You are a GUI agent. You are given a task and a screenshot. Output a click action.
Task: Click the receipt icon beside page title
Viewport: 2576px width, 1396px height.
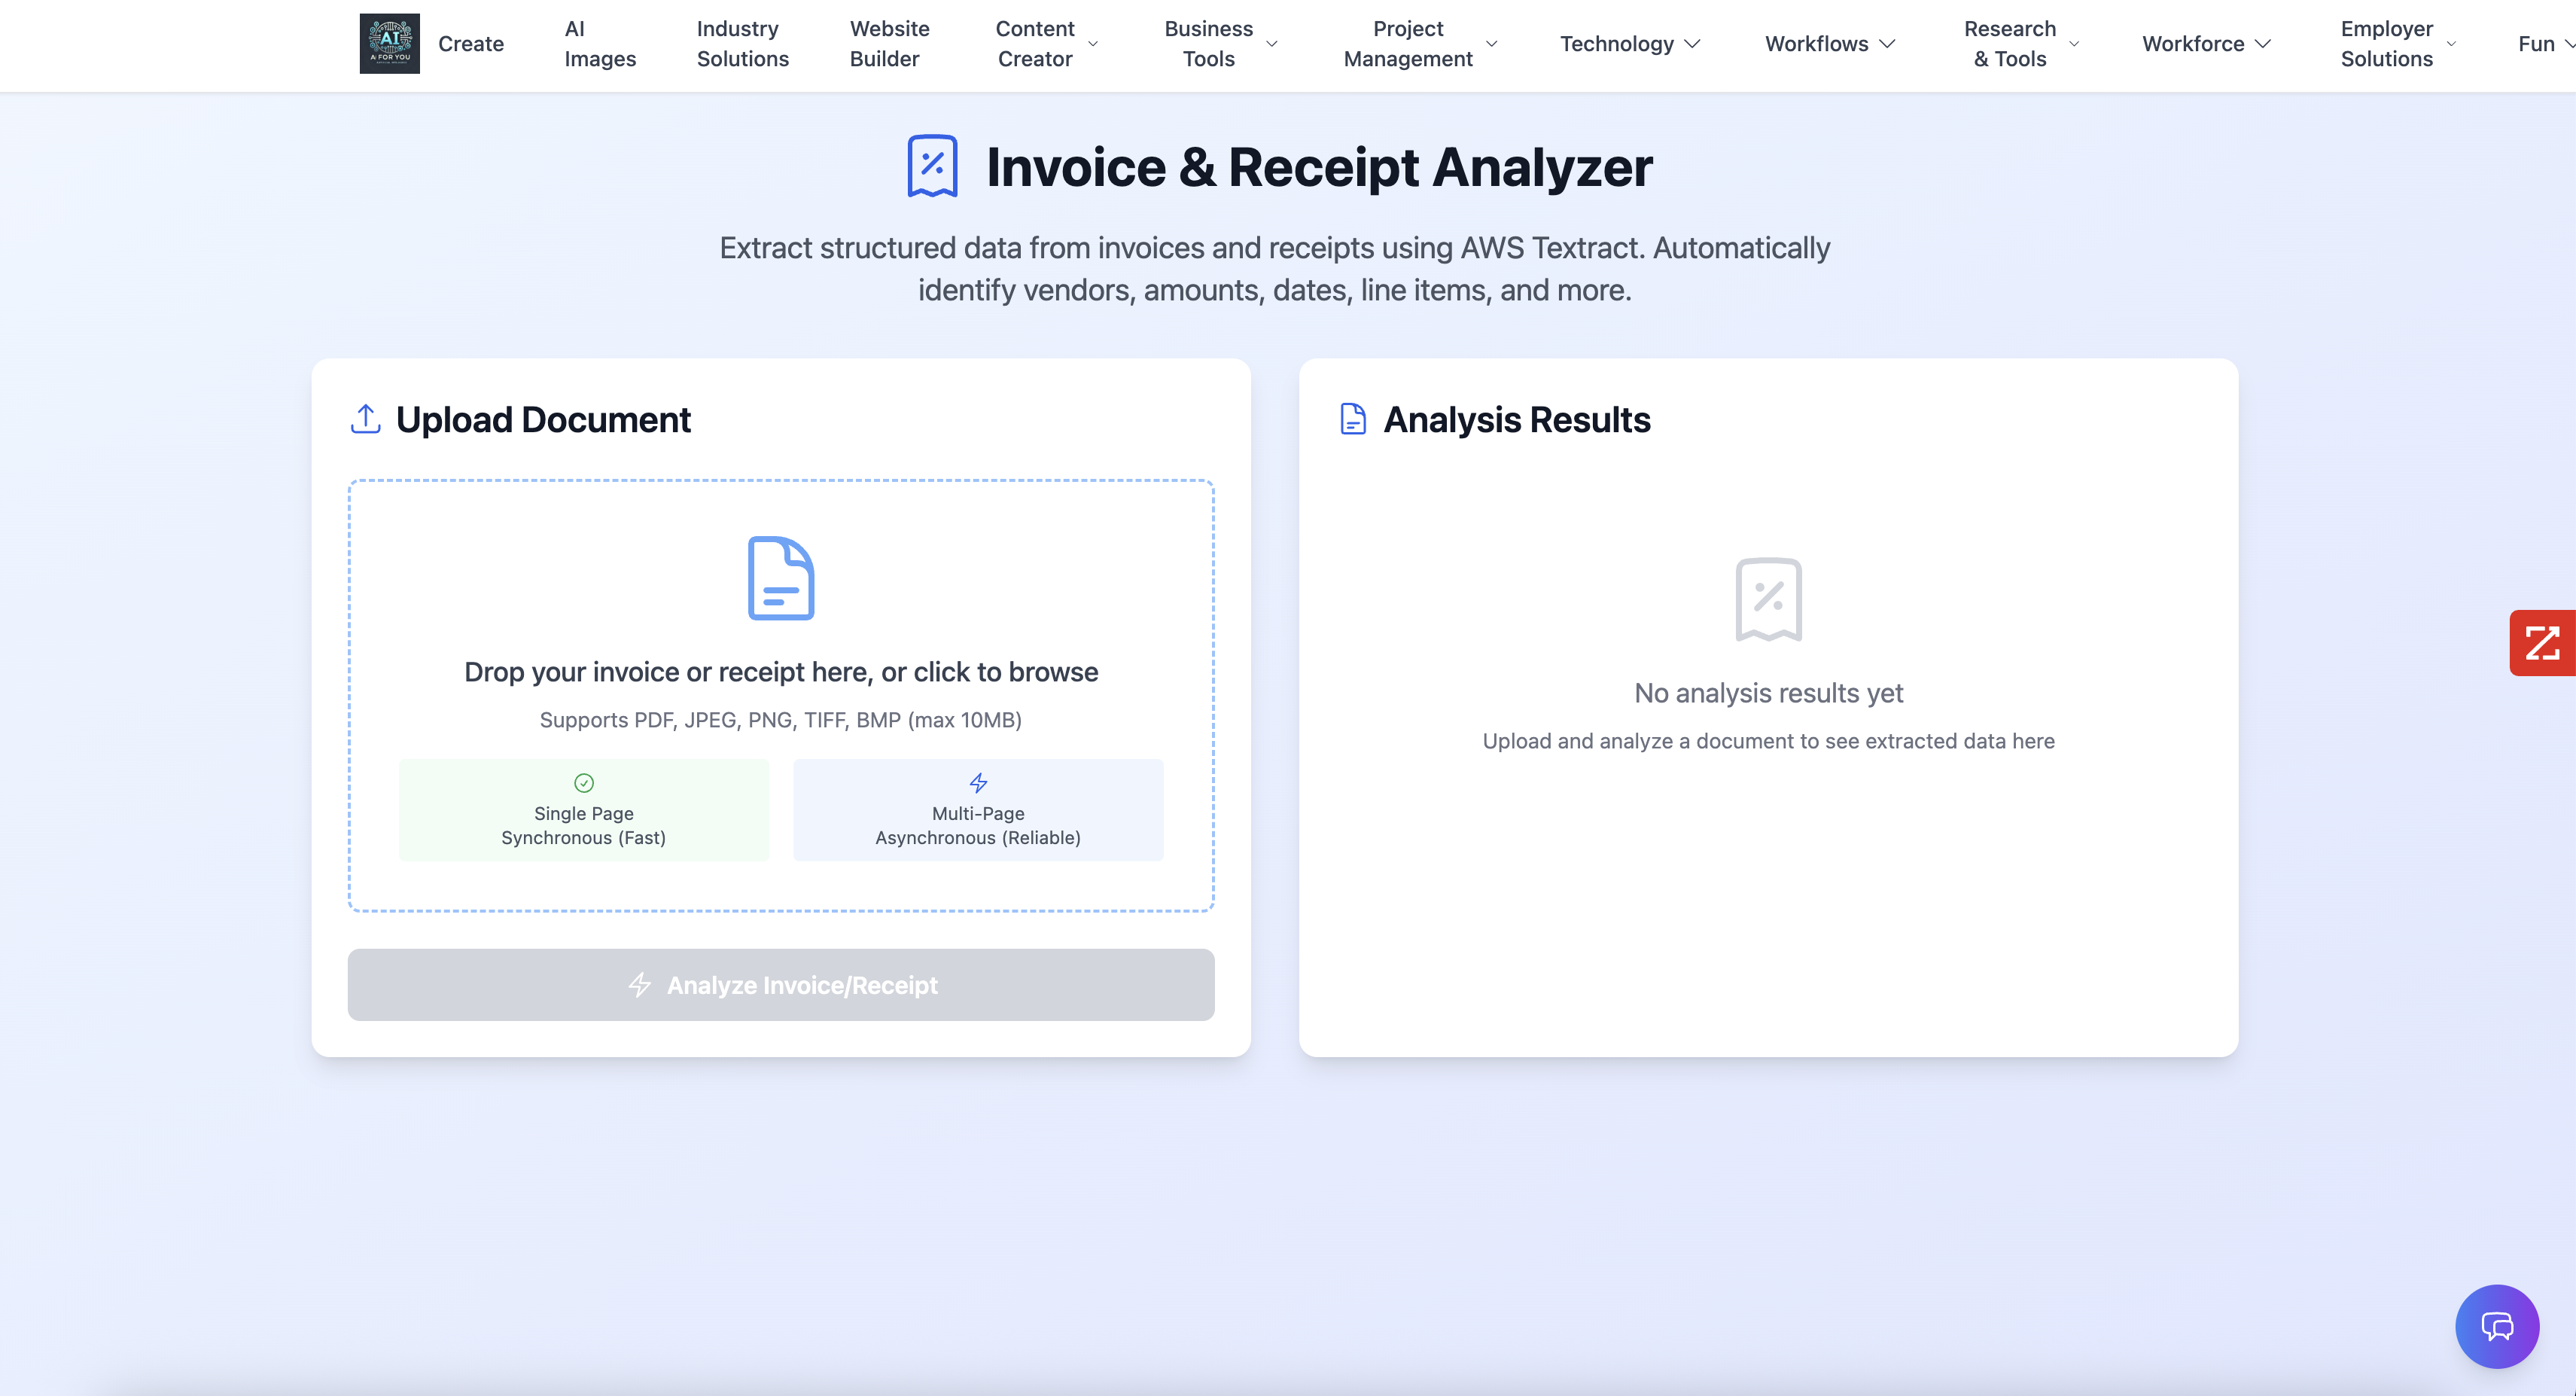click(x=932, y=166)
